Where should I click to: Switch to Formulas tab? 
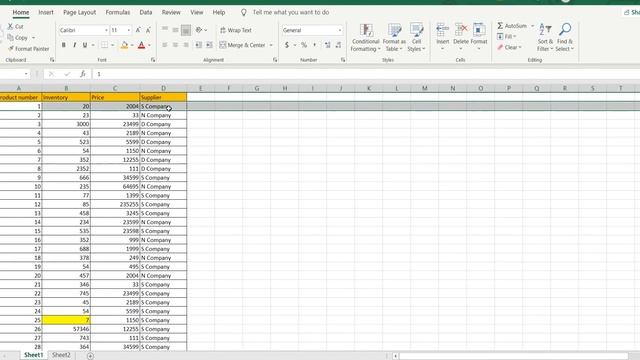click(x=118, y=12)
